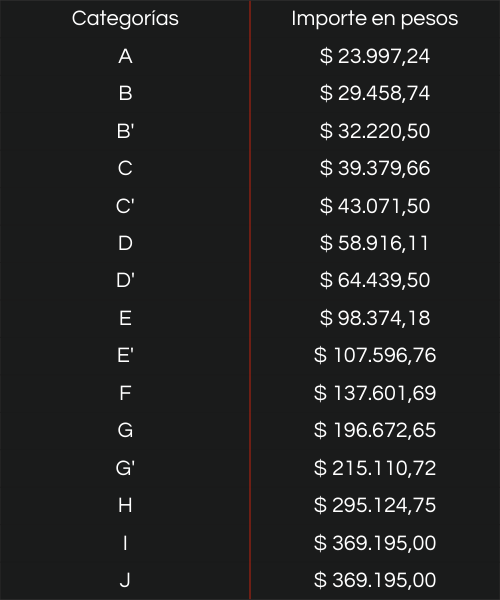Viewport: 500px width, 600px height.
Task: Click the $ 32.220,50 value
Action: (375, 131)
